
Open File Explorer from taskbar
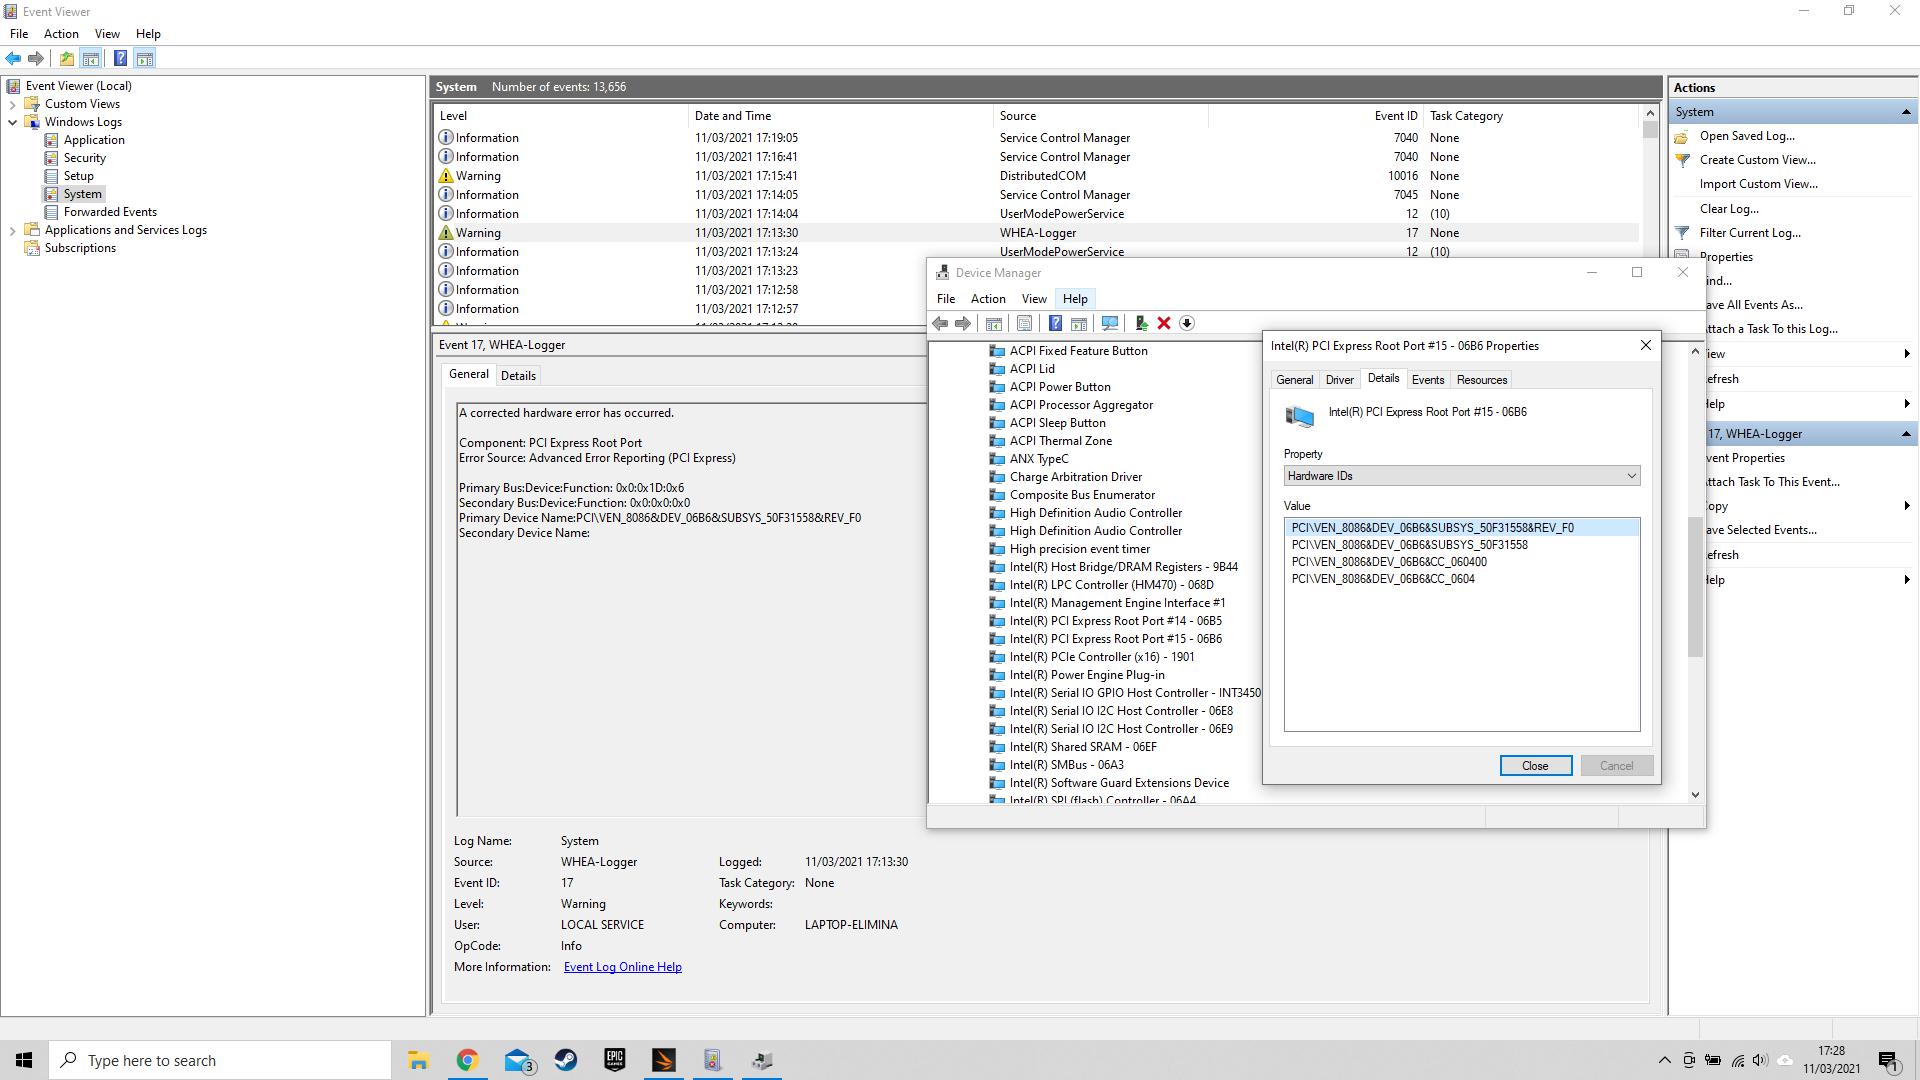(418, 1060)
